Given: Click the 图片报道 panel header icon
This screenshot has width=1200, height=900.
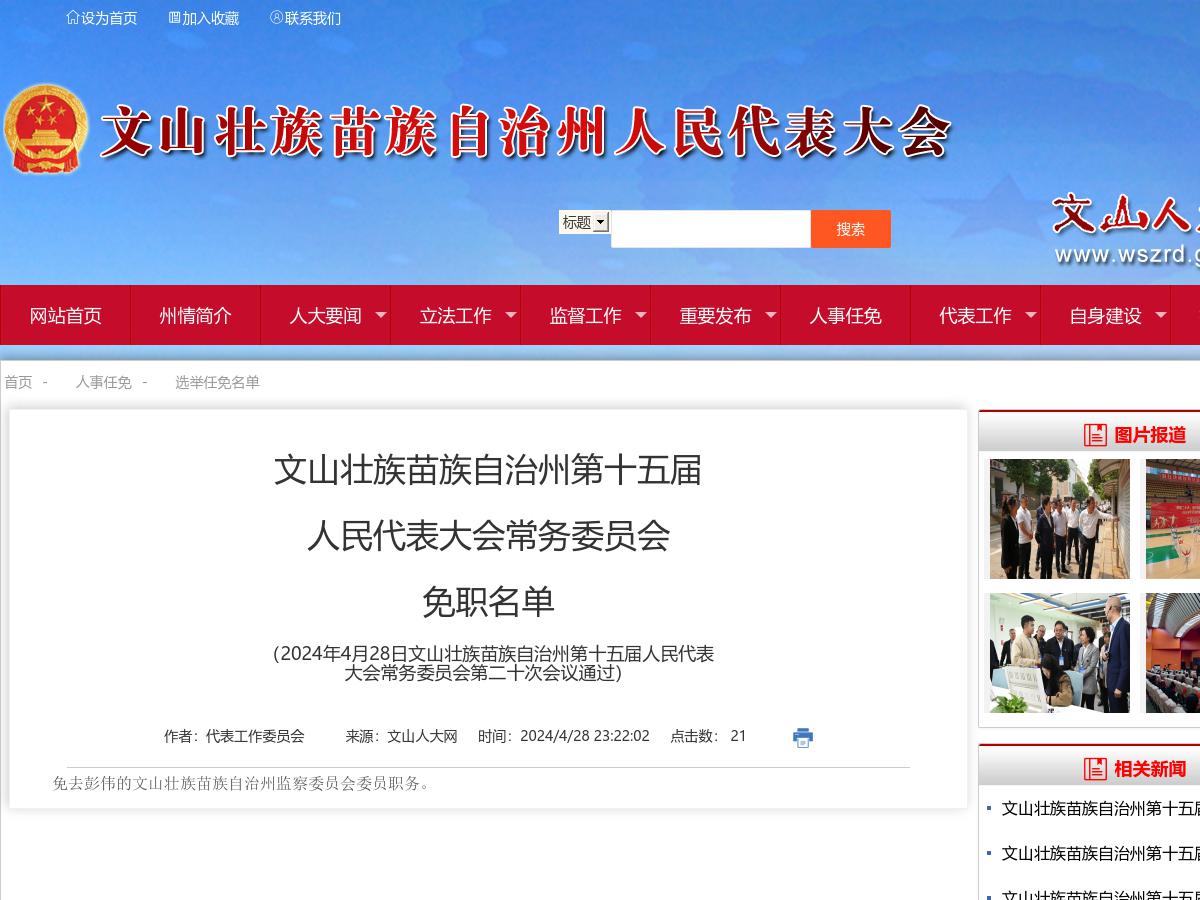Looking at the screenshot, I should [x=1094, y=434].
